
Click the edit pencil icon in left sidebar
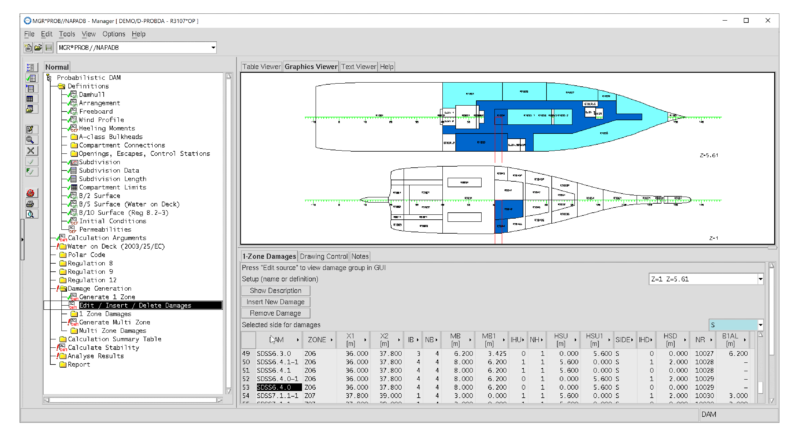click(31, 130)
